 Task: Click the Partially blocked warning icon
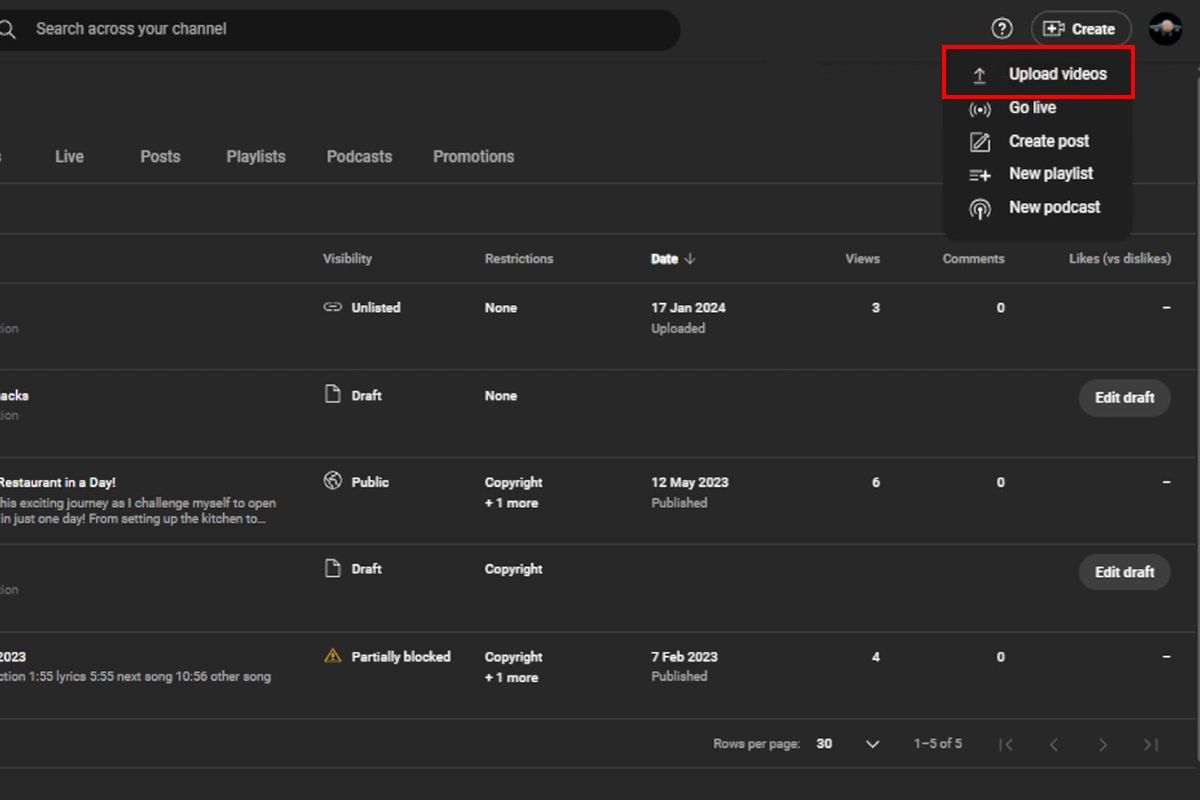click(x=333, y=656)
